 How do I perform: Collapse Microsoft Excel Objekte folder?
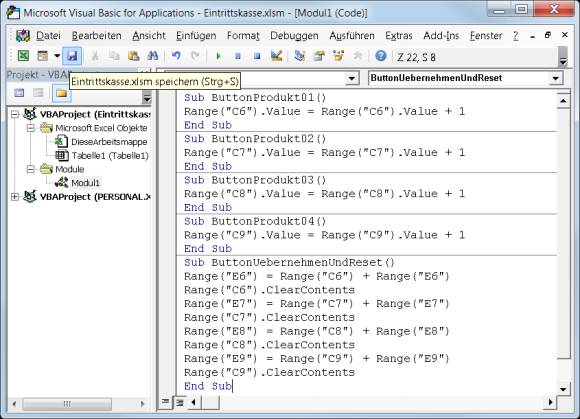(x=31, y=128)
